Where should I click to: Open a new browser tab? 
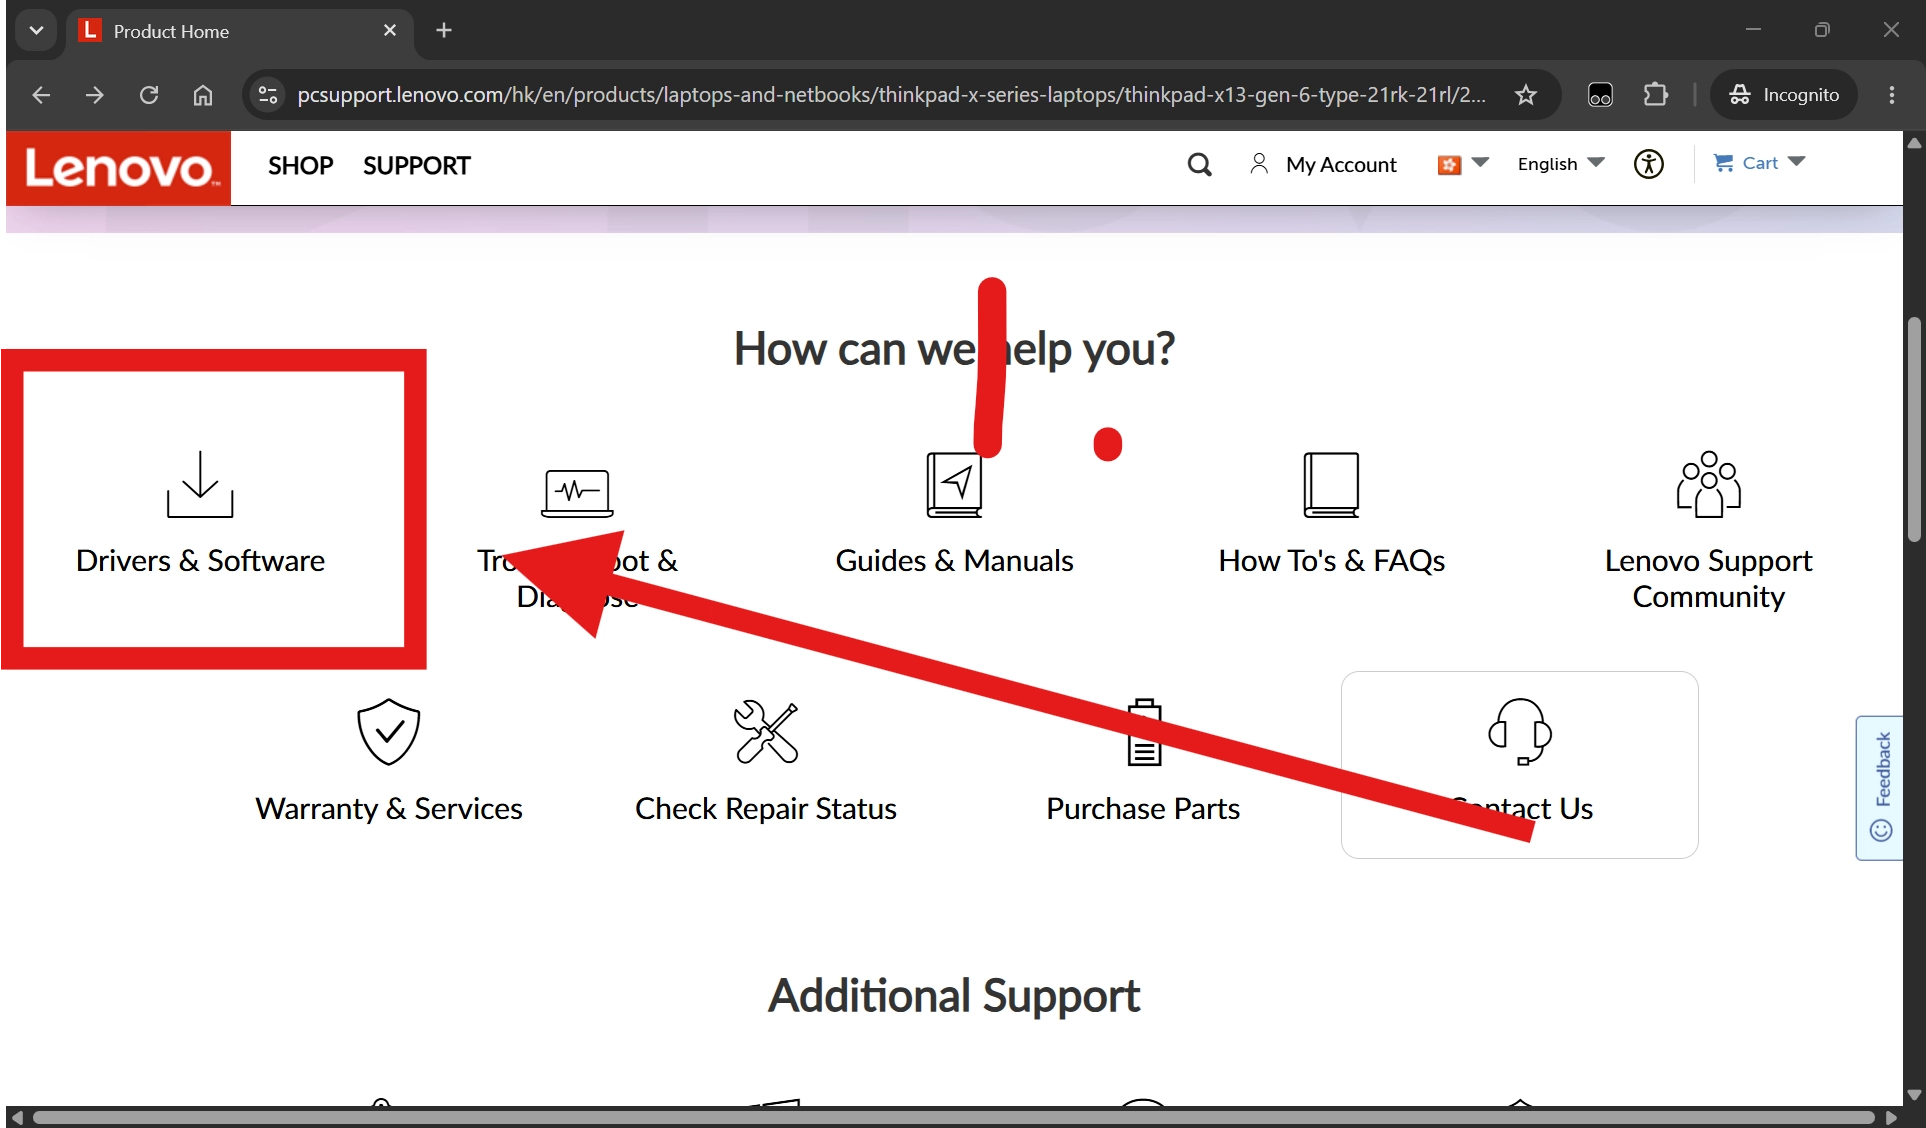(444, 31)
